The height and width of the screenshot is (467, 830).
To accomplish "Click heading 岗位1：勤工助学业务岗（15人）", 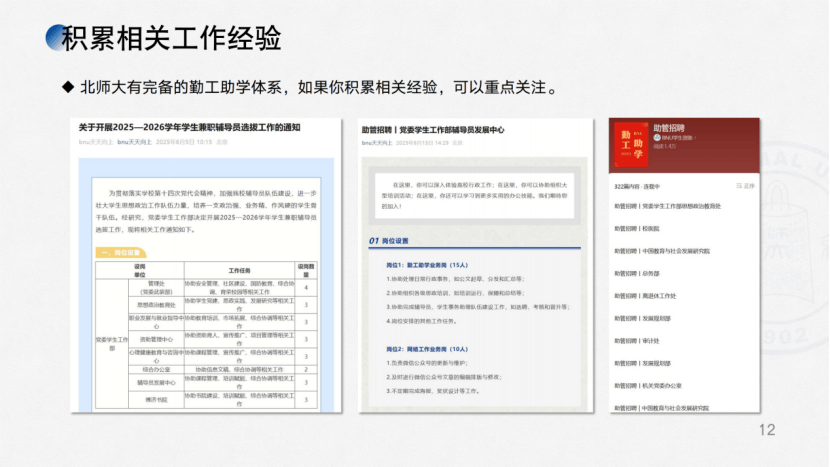I will [x=427, y=265].
